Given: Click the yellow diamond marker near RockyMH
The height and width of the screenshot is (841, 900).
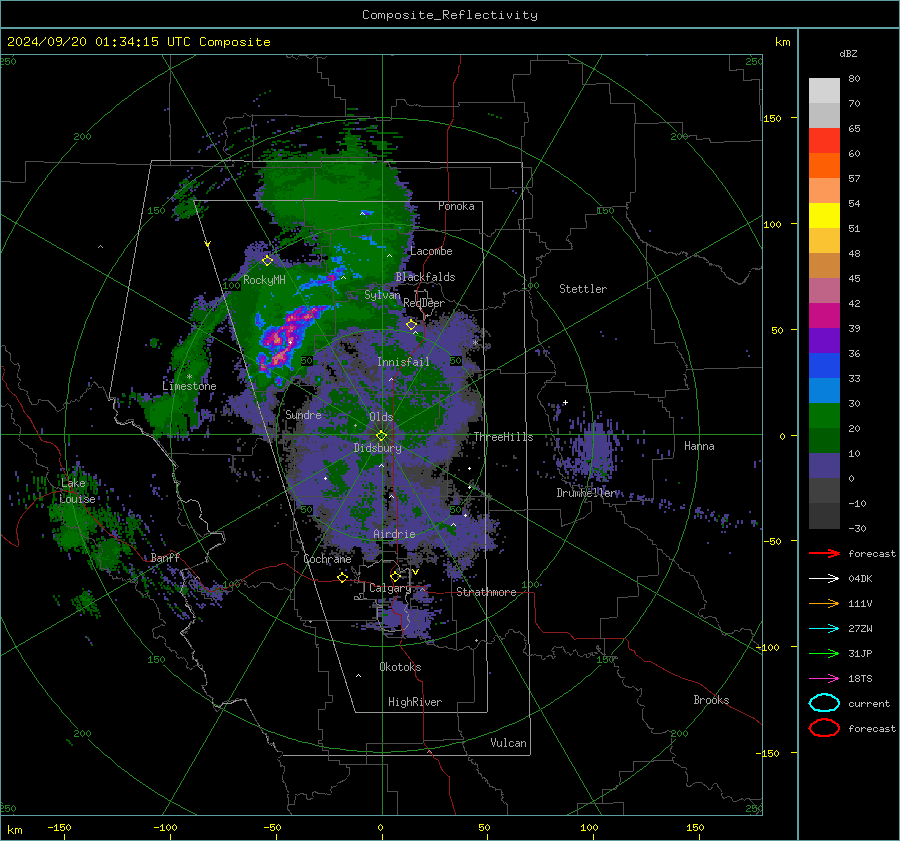Looking at the screenshot, I should (267, 261).
